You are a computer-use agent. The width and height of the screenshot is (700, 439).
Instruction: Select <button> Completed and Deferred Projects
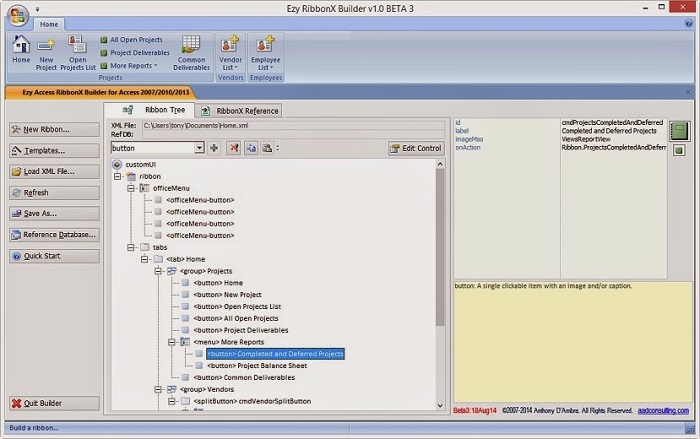[x=275, y=354]
